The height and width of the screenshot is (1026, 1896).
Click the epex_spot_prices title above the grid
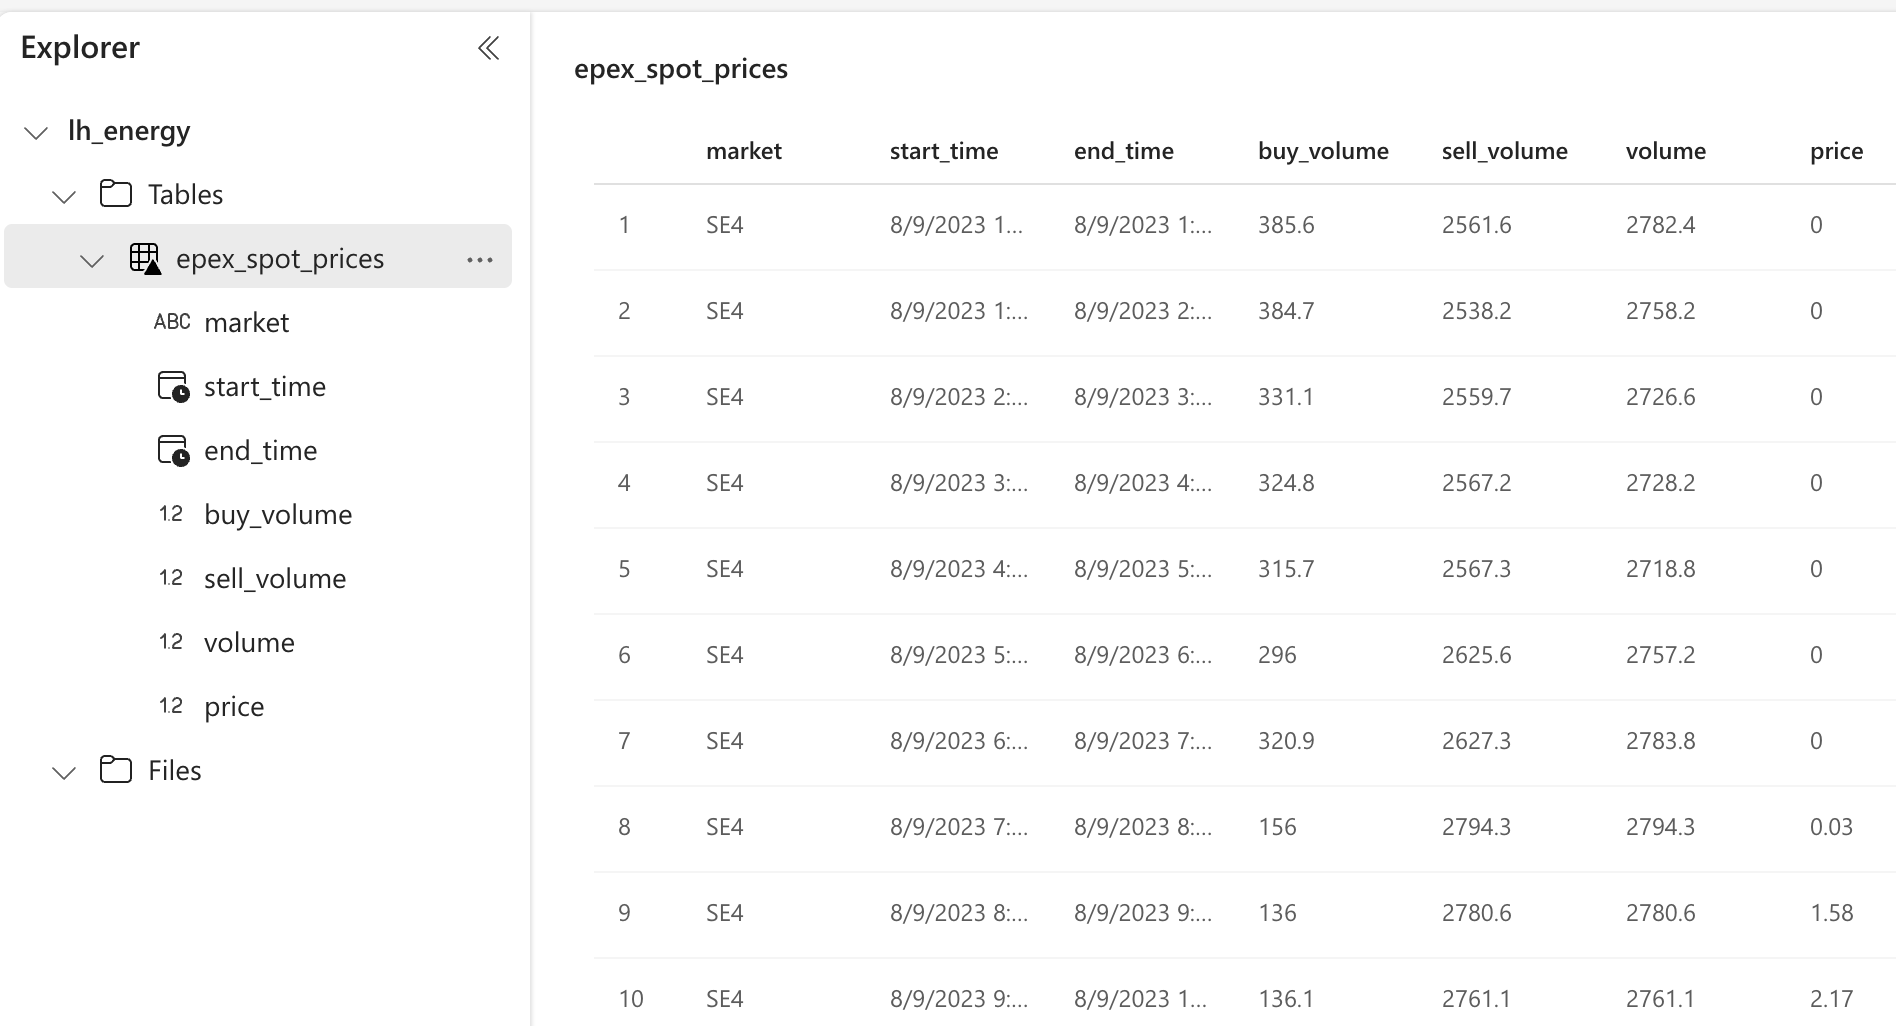[x=681, y=69]
